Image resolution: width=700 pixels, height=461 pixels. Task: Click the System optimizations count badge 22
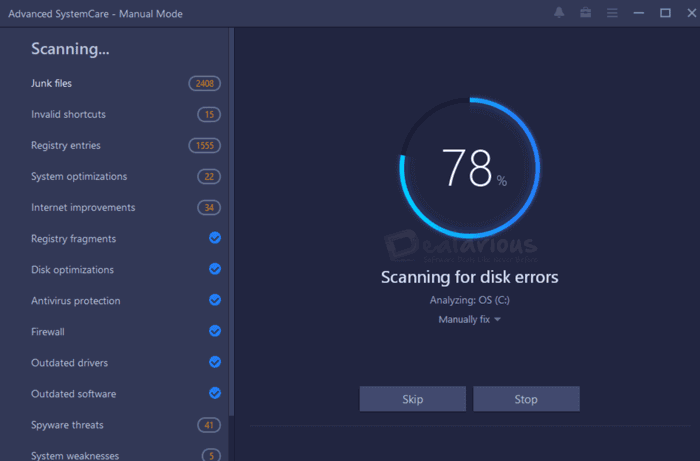point(209,177)
